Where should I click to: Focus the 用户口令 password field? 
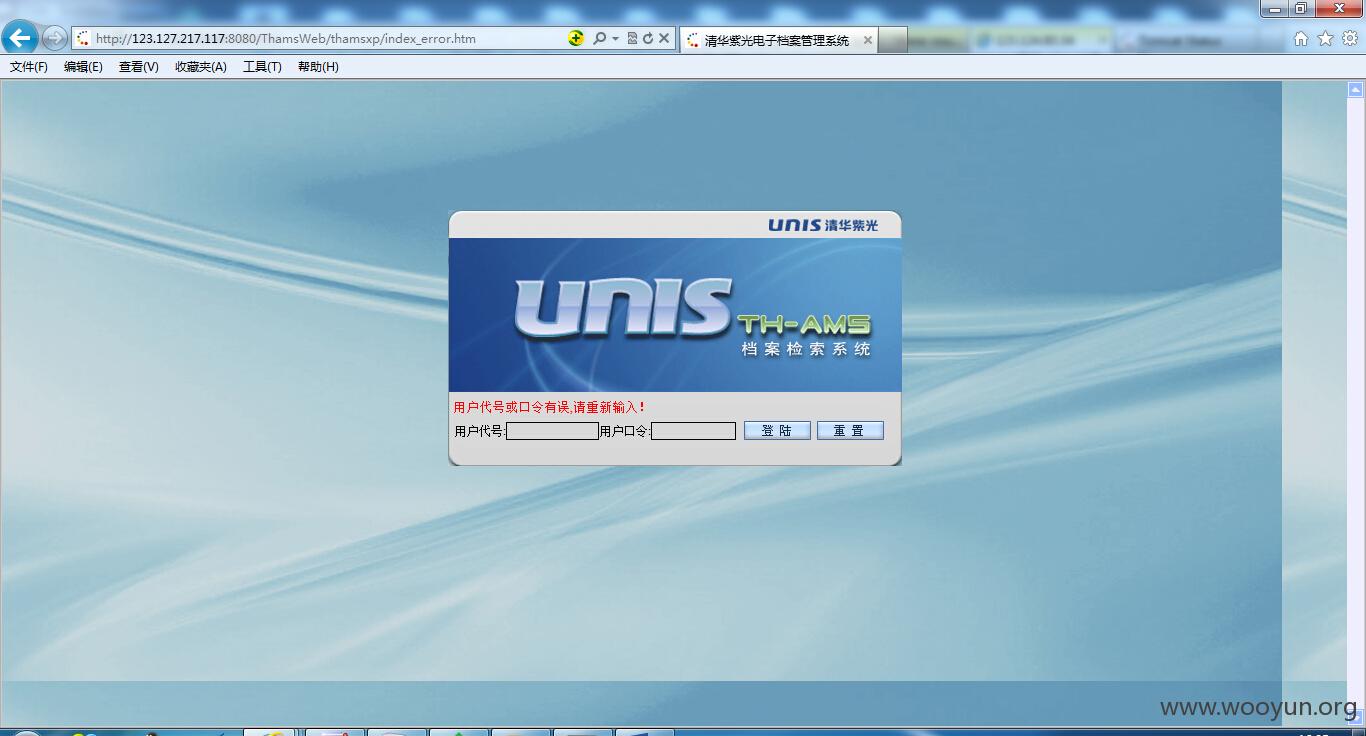point(693,431)
